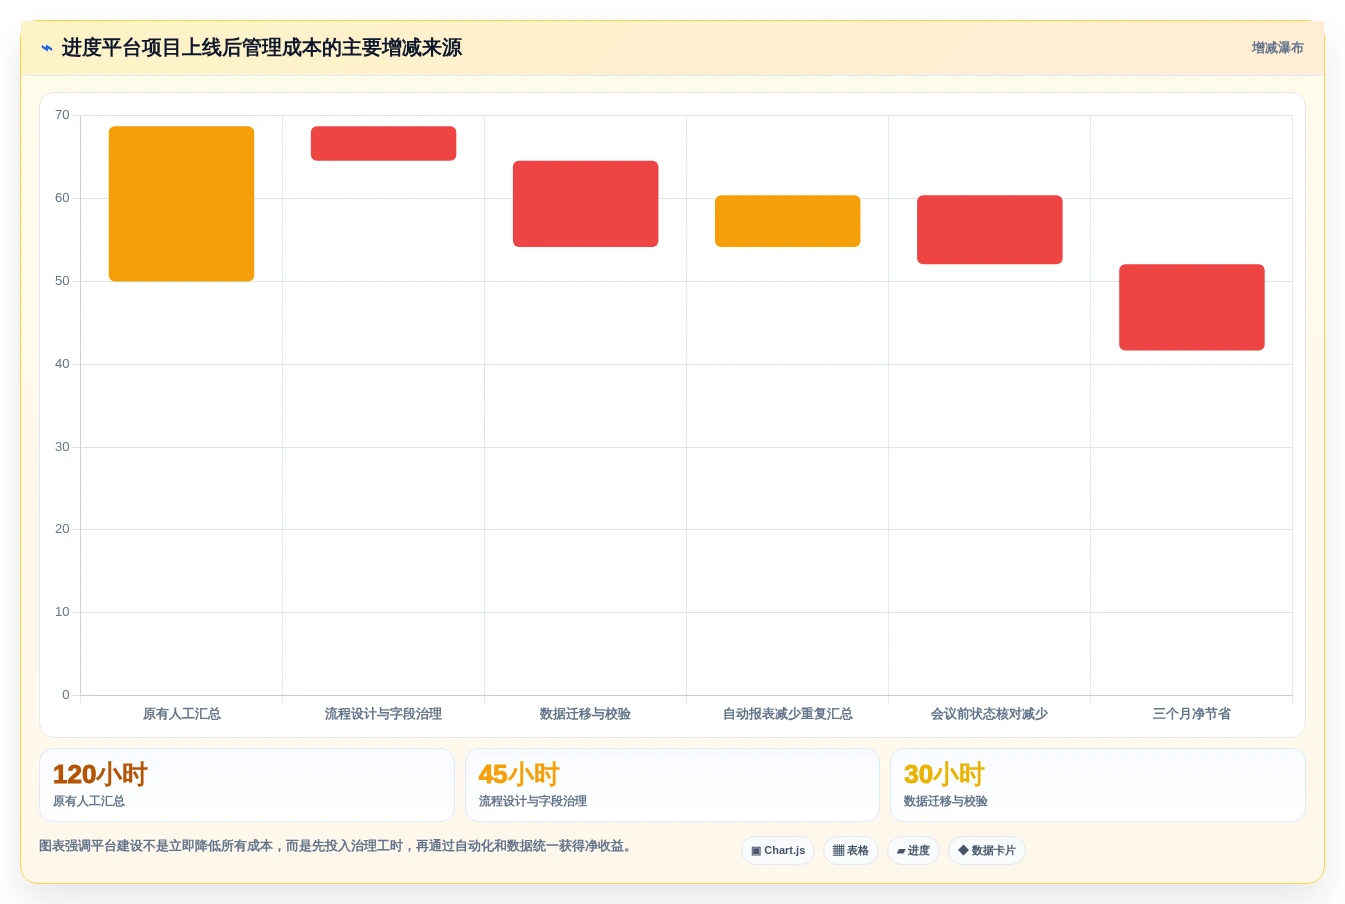This screenshot has width=1345, height=904.
Task: Click y-axis value 30
Action: click(x=62, y=447)
